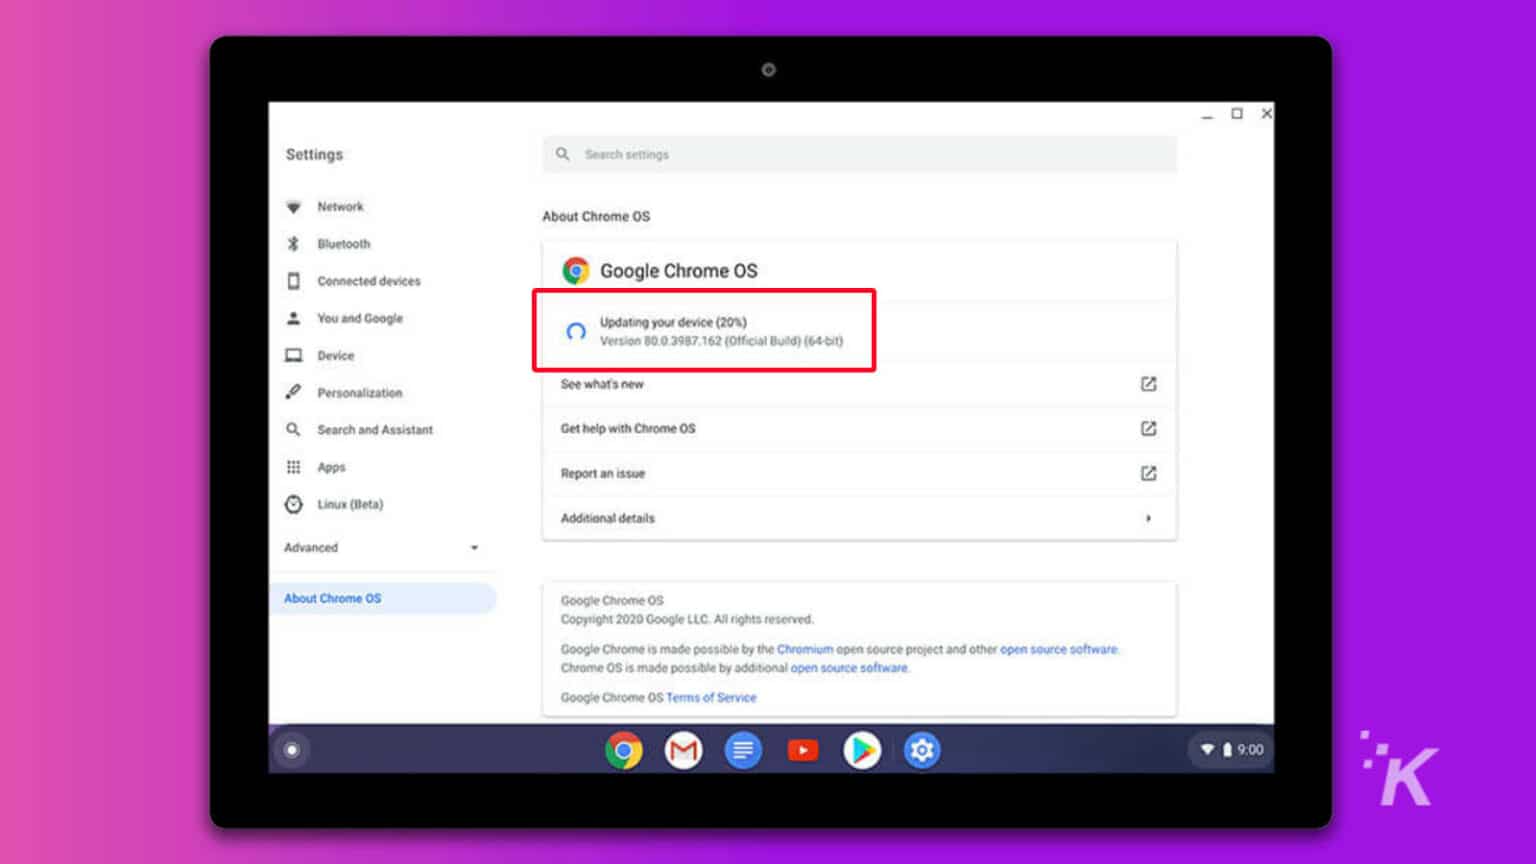
Task: Click the external-link icon beside Report an issue
Action: point(1148,472)
